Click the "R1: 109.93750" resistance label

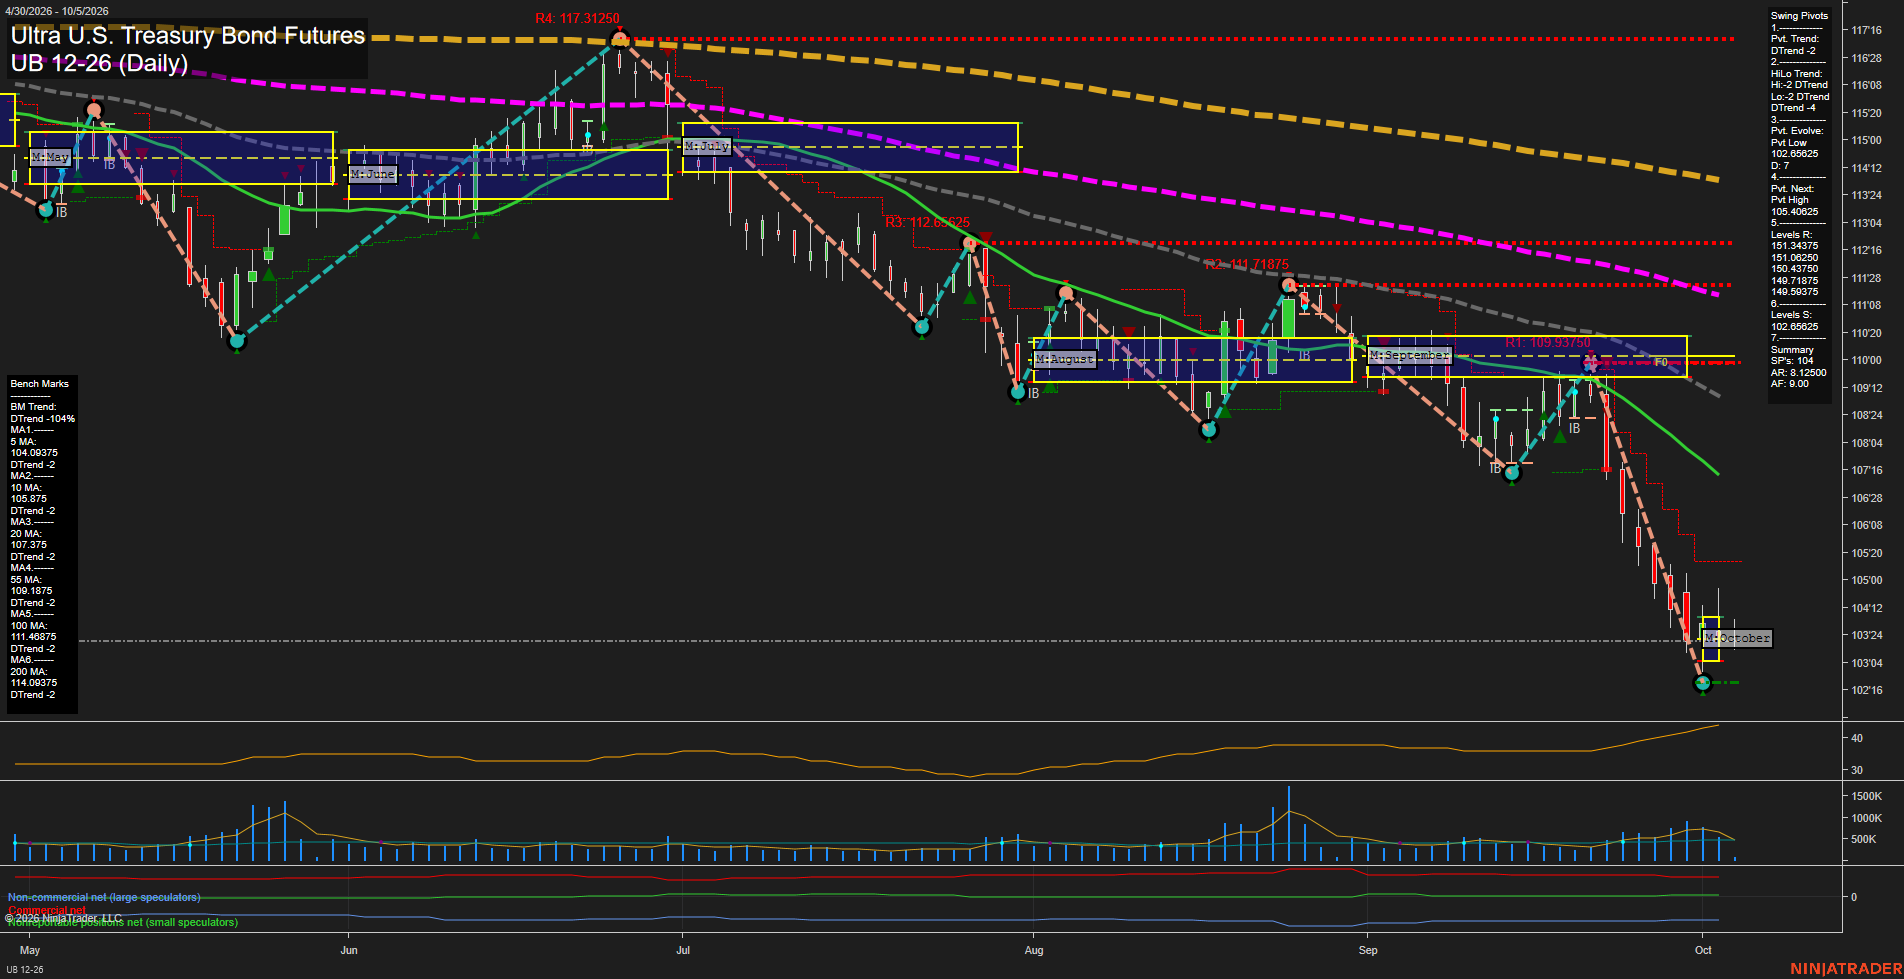[1547, 343]
